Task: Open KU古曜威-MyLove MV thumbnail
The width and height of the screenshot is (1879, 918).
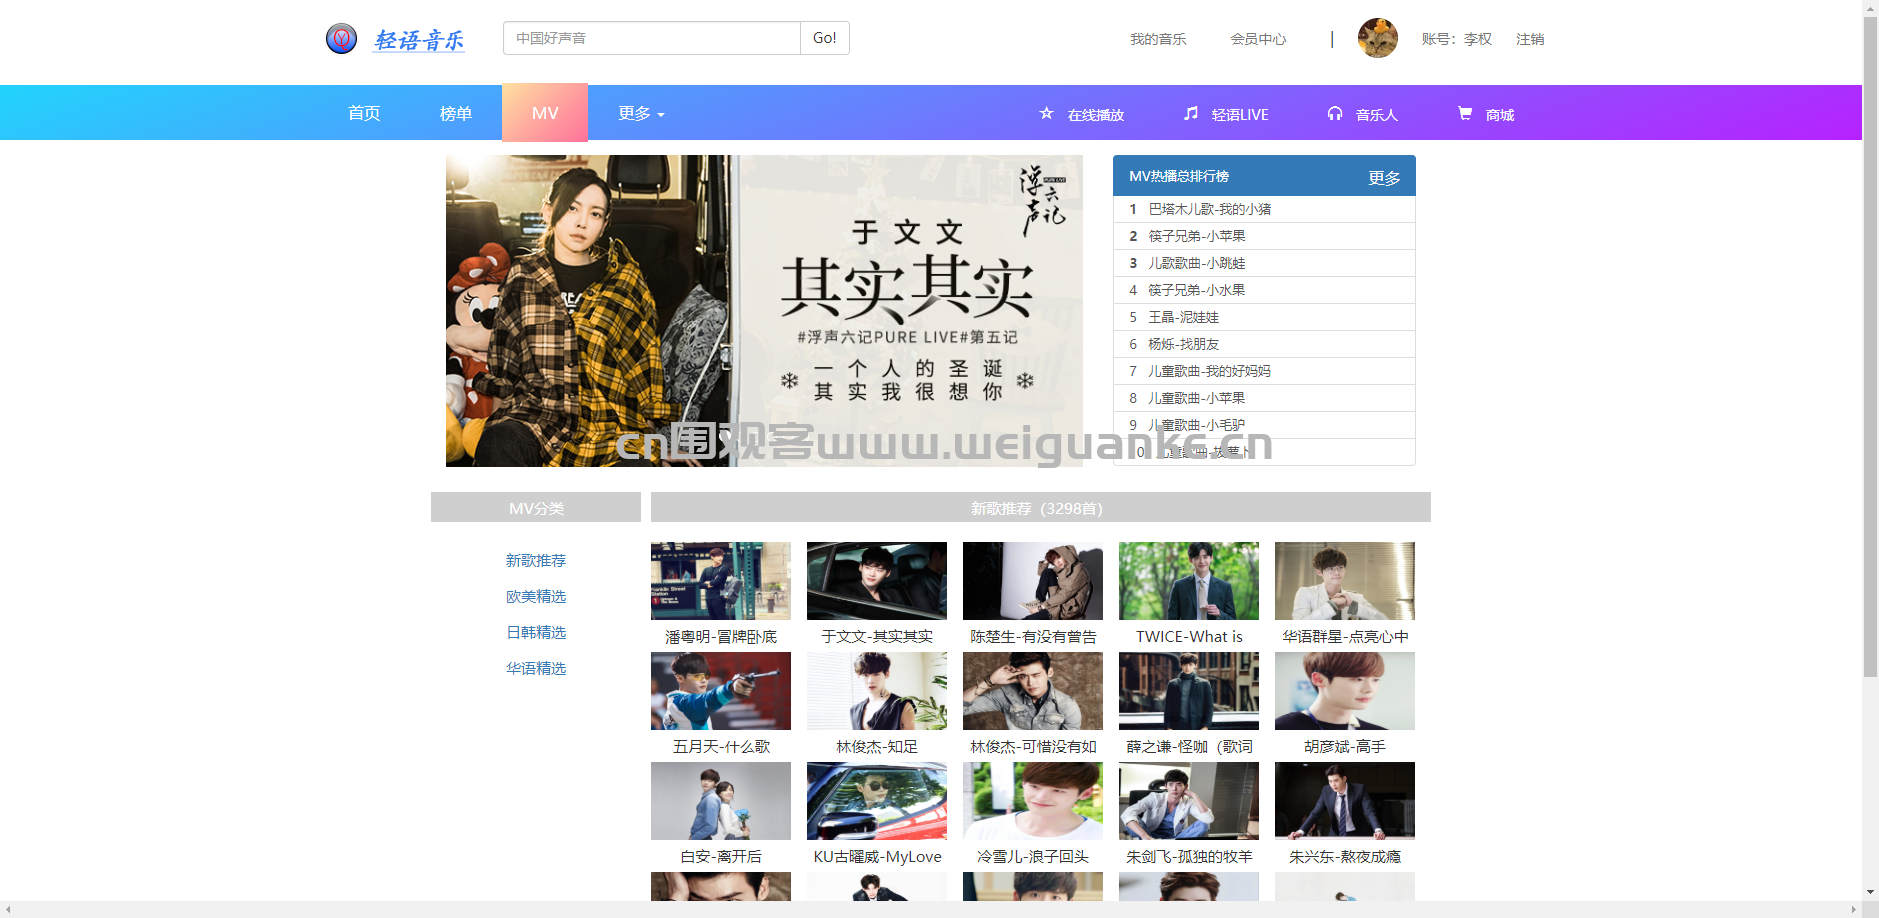Action: [x=877, y=801]
